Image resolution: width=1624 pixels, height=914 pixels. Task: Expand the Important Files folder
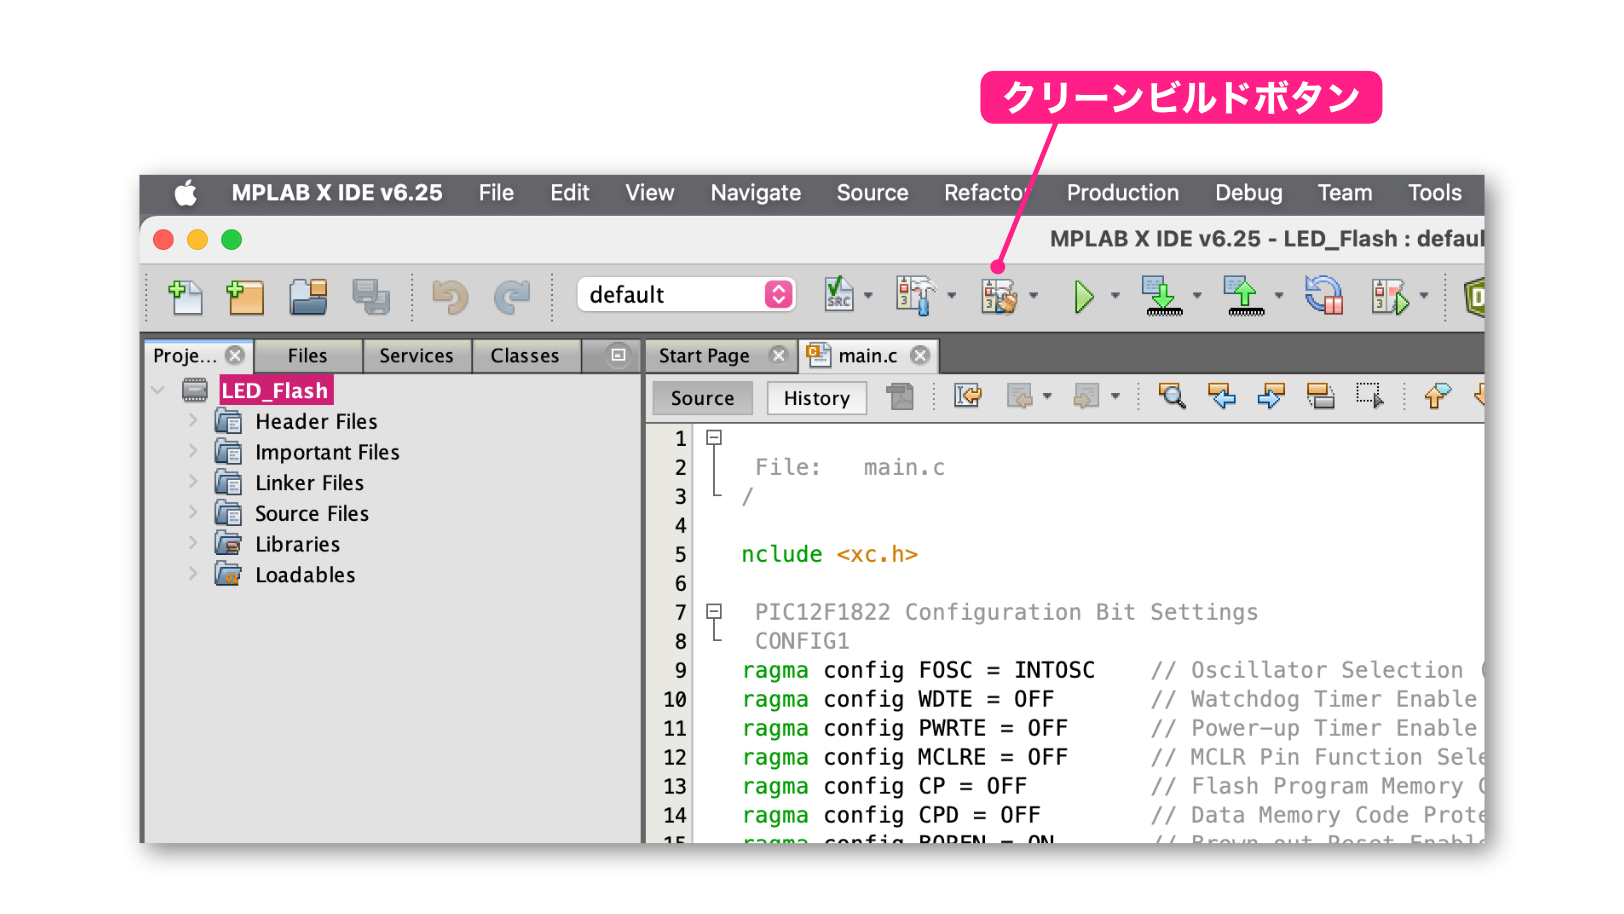click(x=193, y=451)
